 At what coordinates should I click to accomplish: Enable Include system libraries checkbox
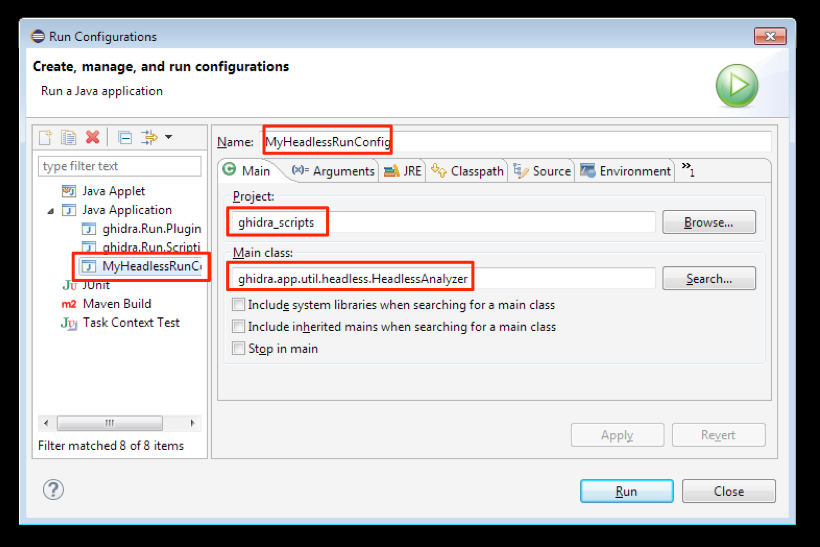click(238, 305)
